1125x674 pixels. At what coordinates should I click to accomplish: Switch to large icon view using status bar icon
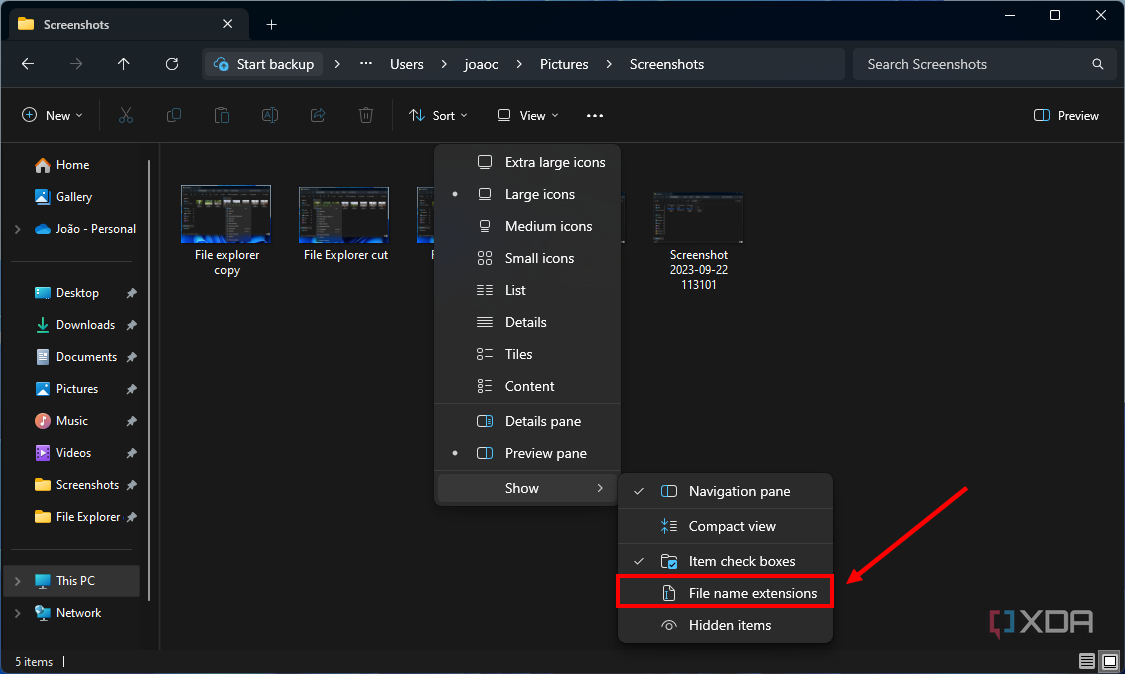click(x=1110, y=661)
